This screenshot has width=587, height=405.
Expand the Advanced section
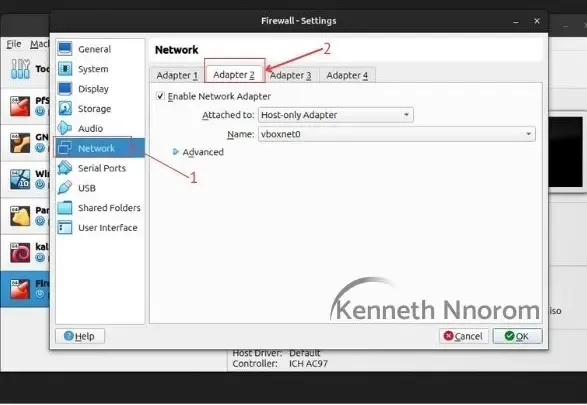click(x=198, y=152)
